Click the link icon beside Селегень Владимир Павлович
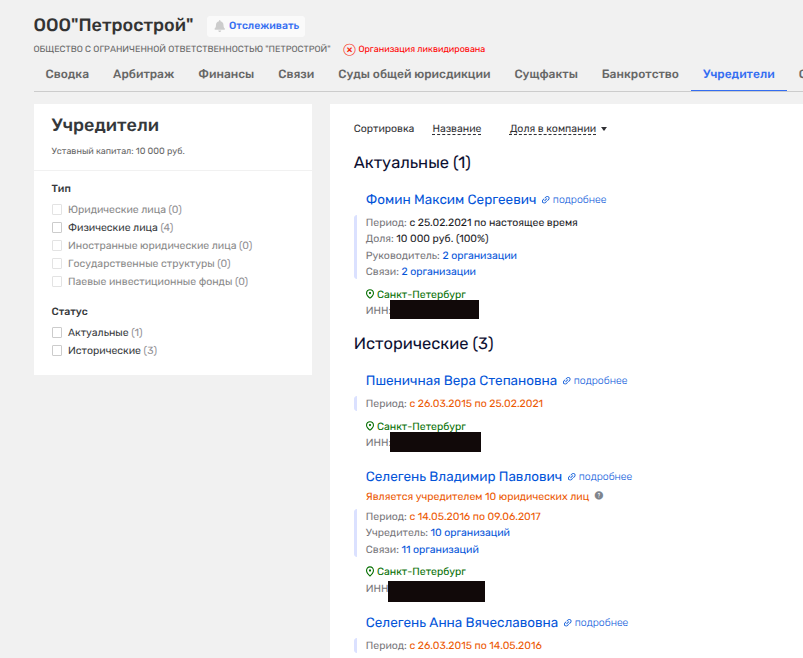The height and width of the screenshot is (658, 803). (x=572, y=477)
